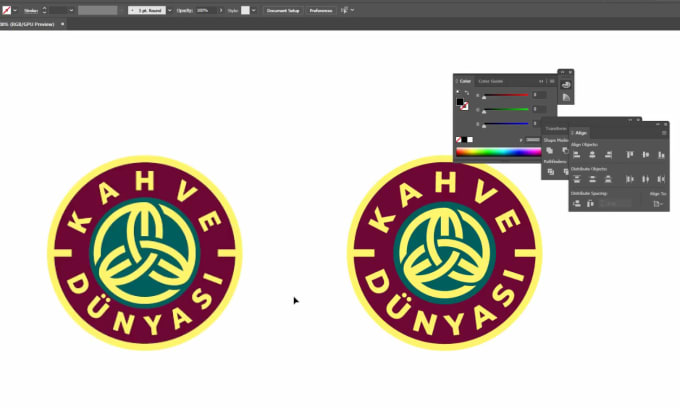Click Horizontal Align Left icon
The width and height of the screenshot is (680, 408).
[576, 155]
